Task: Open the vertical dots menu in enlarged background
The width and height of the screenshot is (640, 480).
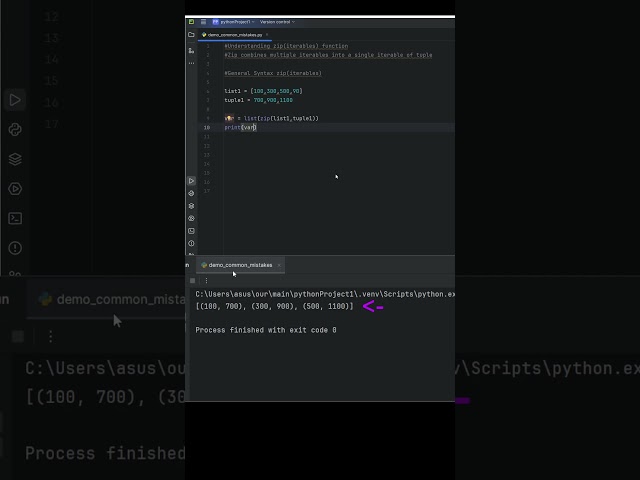Action: click(x=51, y=336)
